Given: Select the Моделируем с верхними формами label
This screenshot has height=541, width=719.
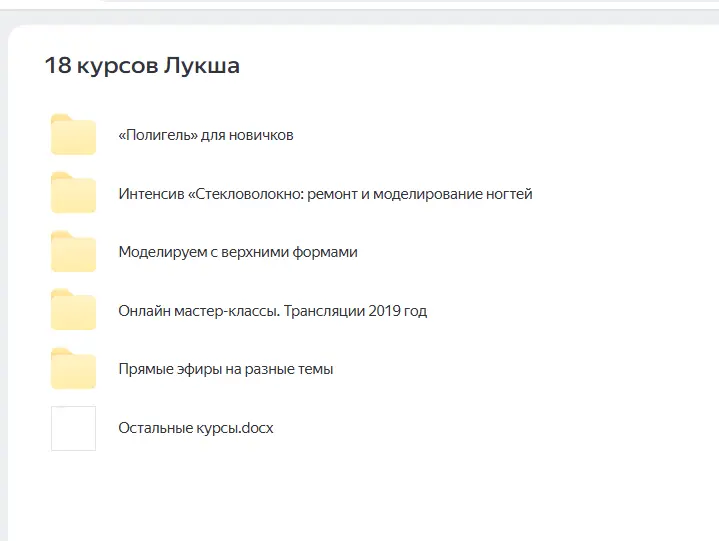Looking at the screenshot, I should (237, 252).
